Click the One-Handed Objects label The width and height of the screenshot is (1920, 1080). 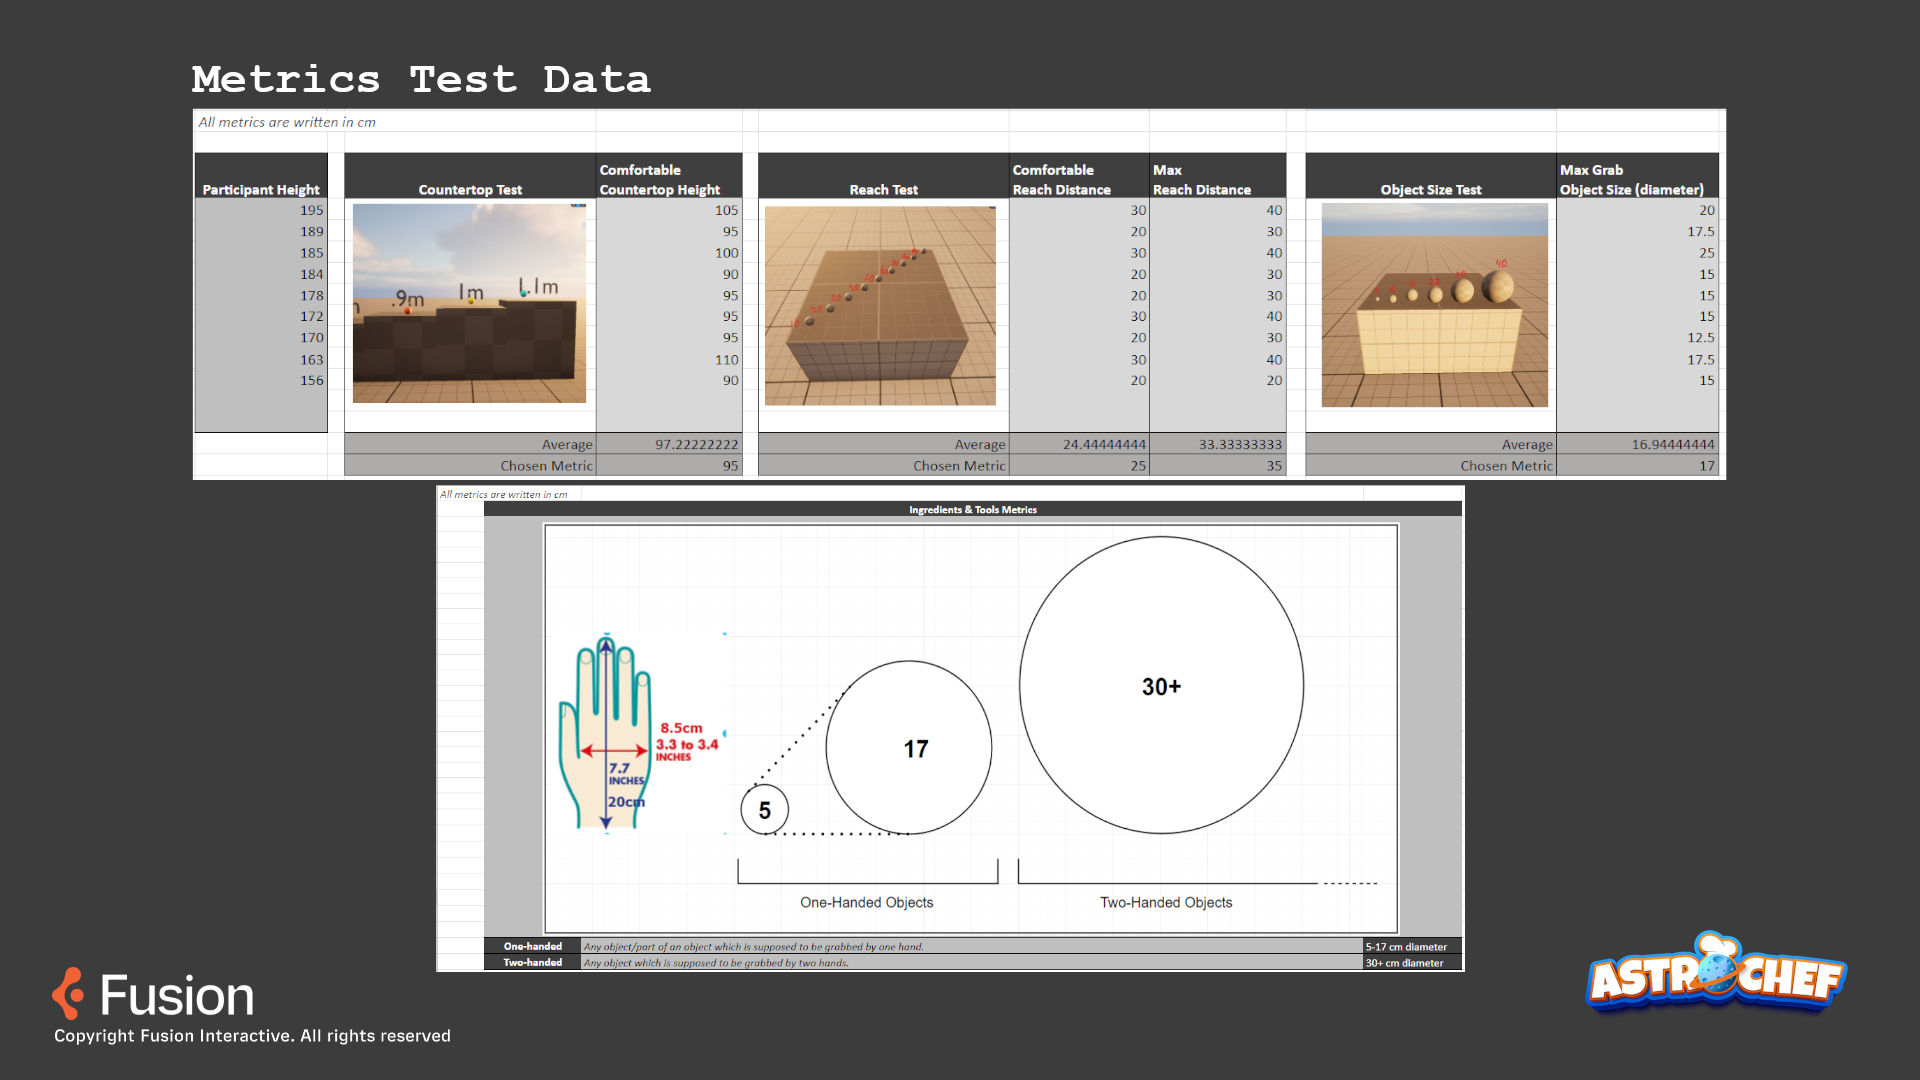tap(866, 902)
